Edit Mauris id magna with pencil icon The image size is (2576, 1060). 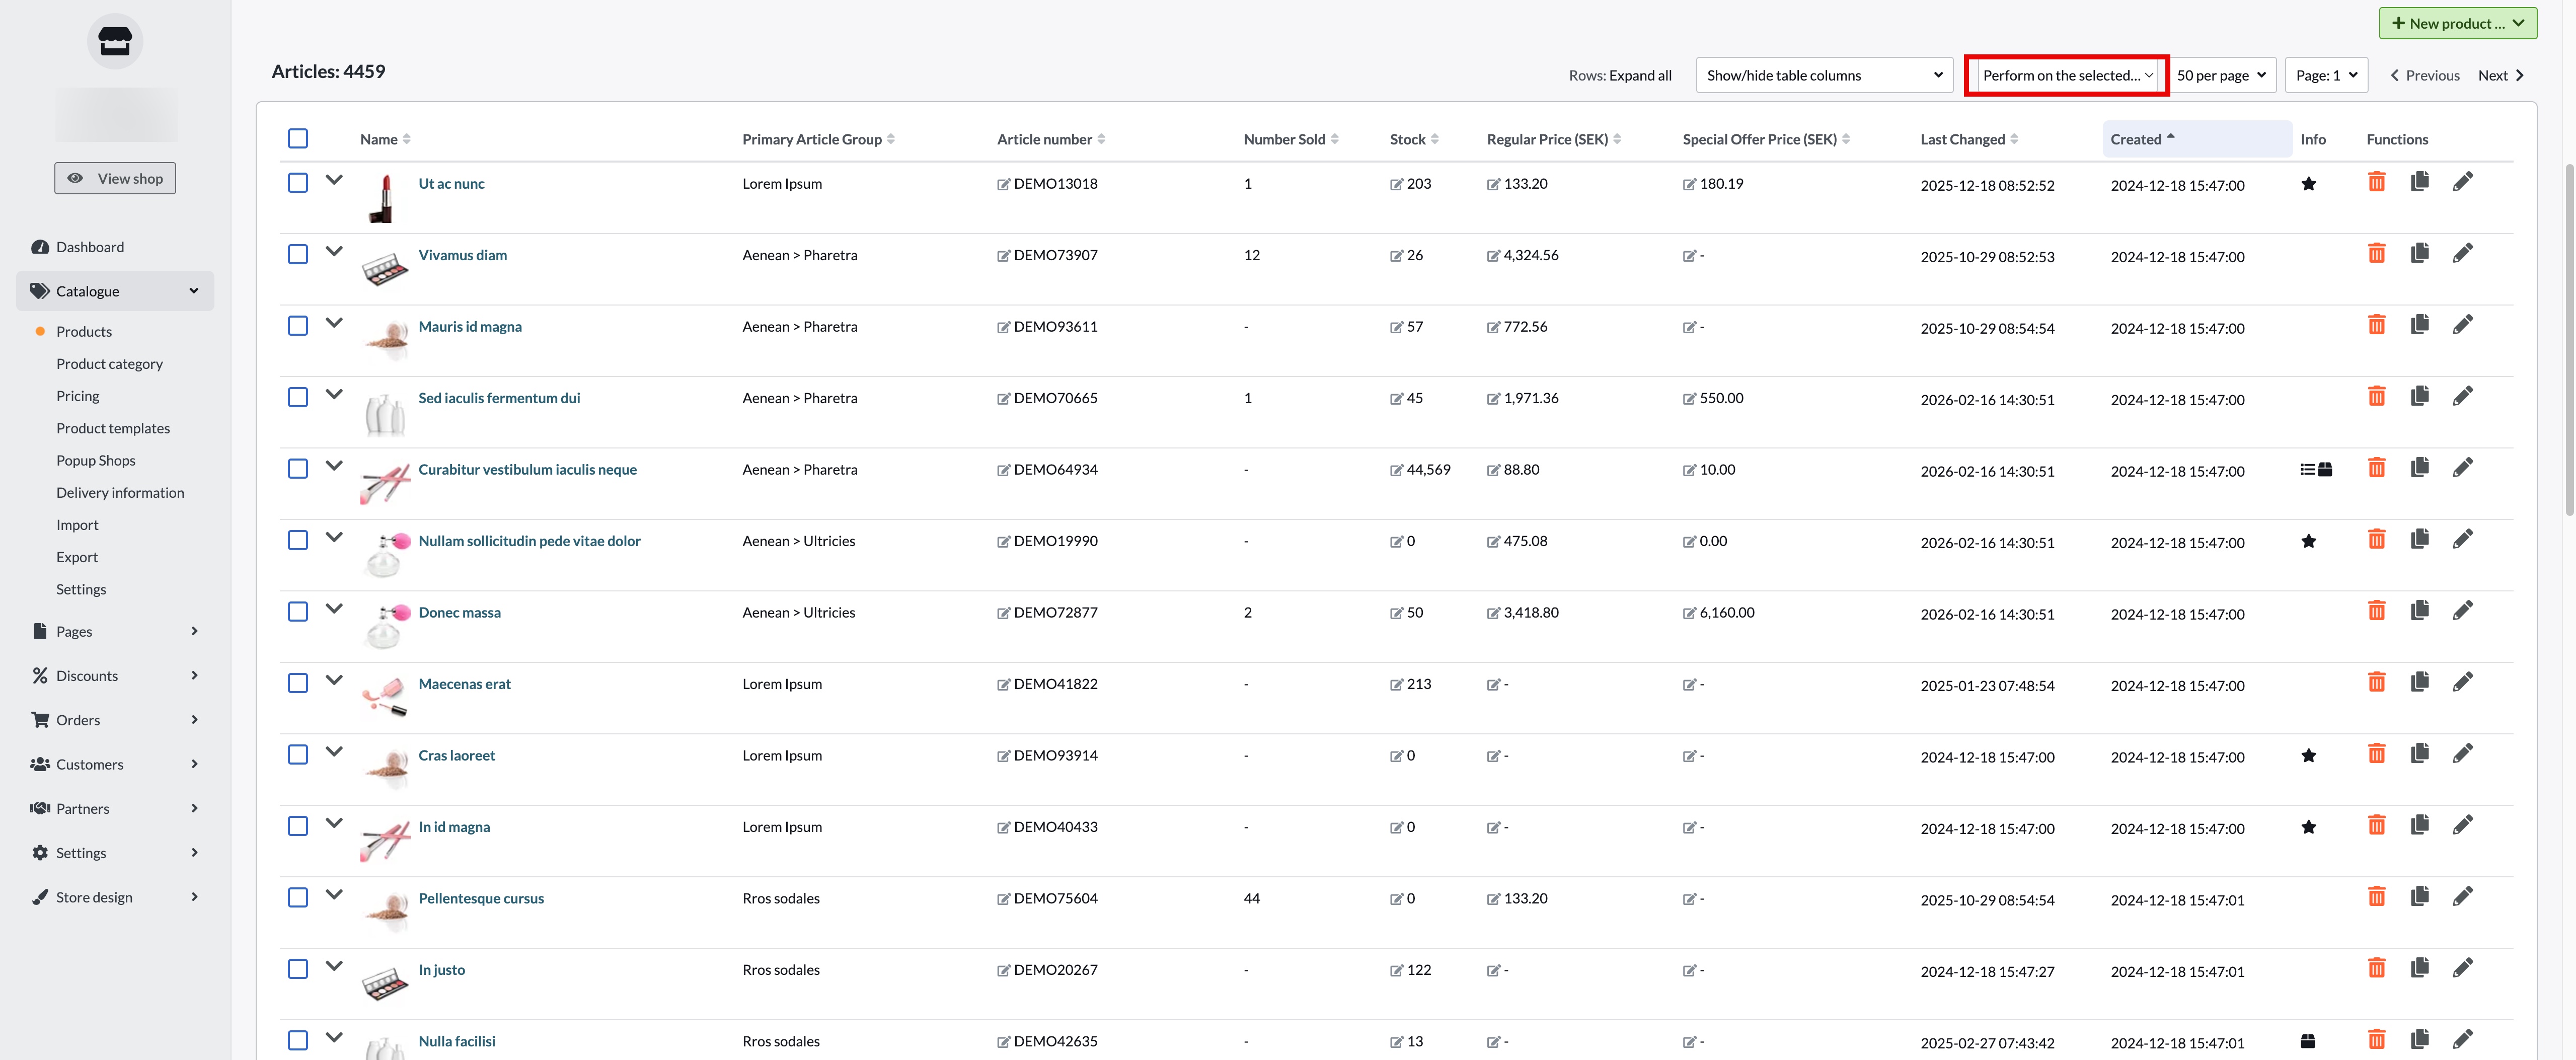coord(2462,325)
